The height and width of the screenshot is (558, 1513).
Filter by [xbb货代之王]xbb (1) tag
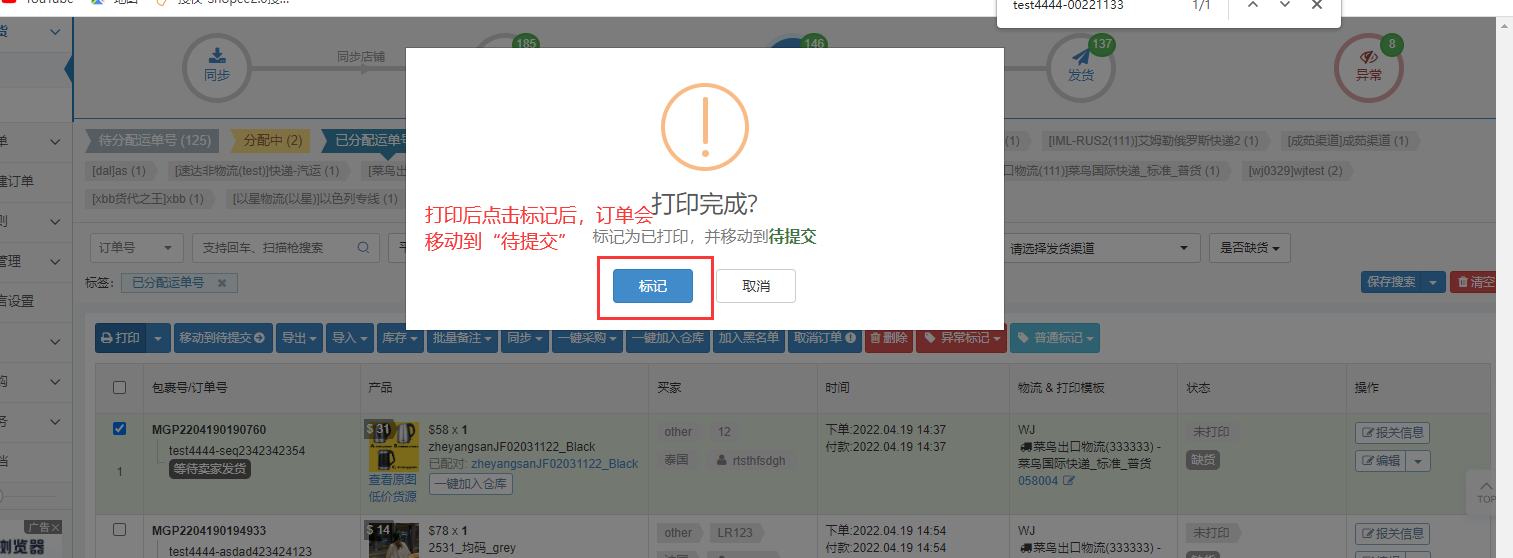[x=148, y=199]
